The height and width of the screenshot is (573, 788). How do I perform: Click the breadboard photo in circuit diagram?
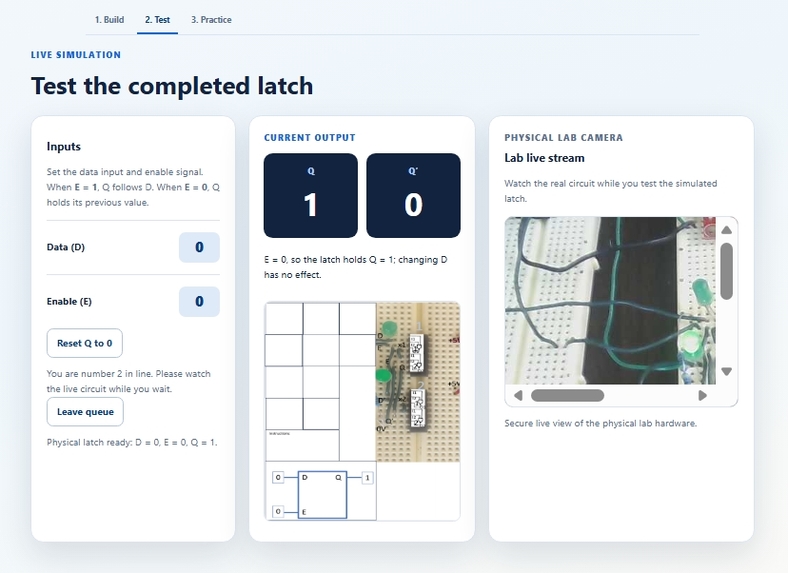418,382
